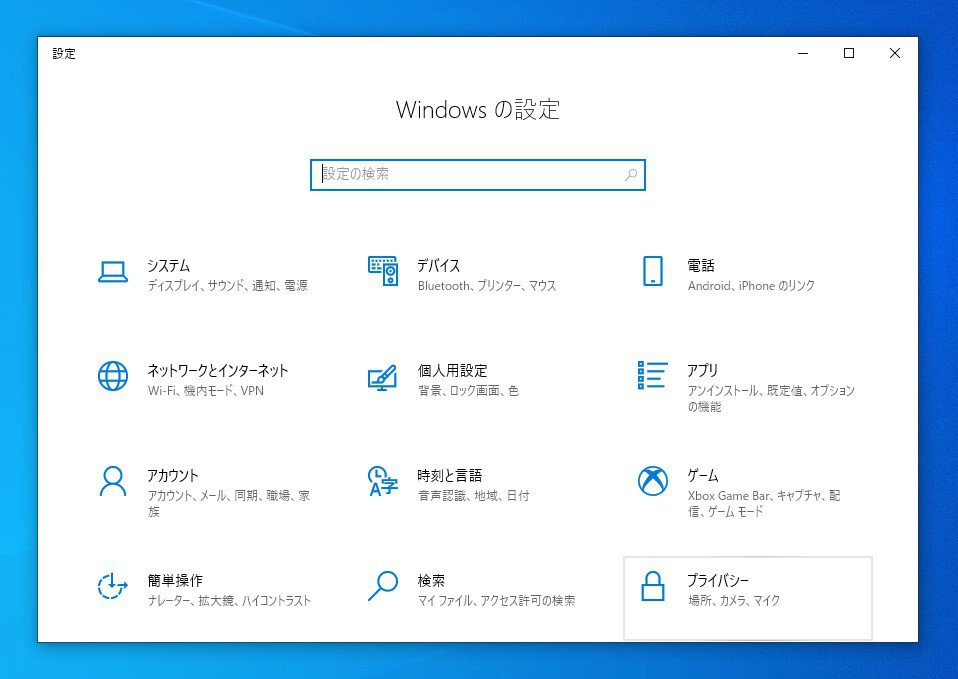This screenshot has width=958, height=679.
Task: Close the 設定 window
Action: point(894,53)
